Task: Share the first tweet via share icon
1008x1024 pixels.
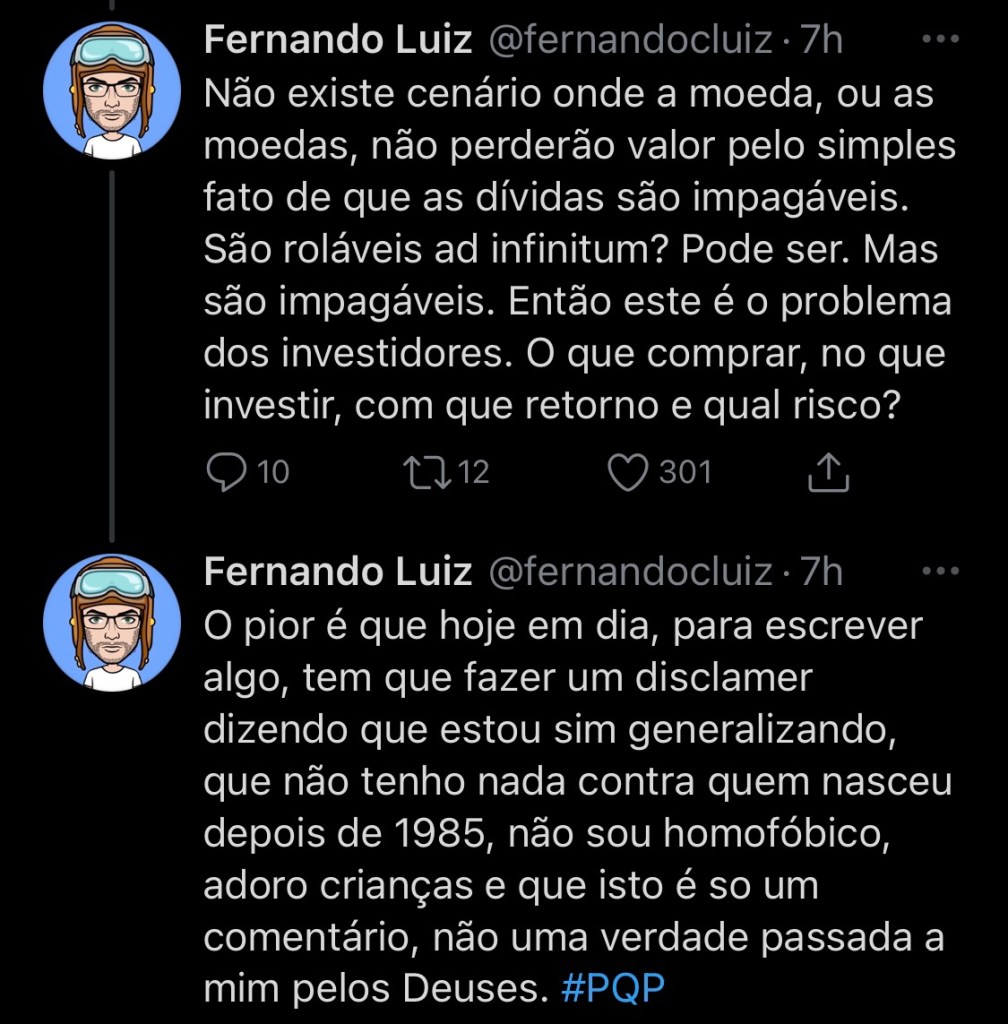Action: pos(828,473)
